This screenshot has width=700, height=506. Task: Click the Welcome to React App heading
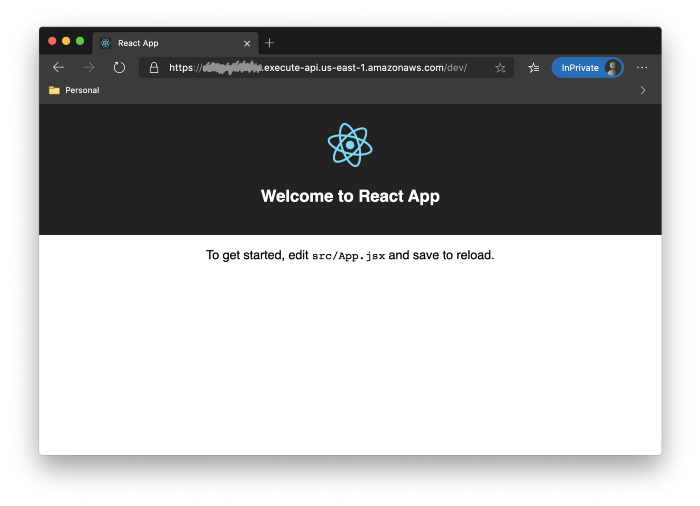(350, 196)
